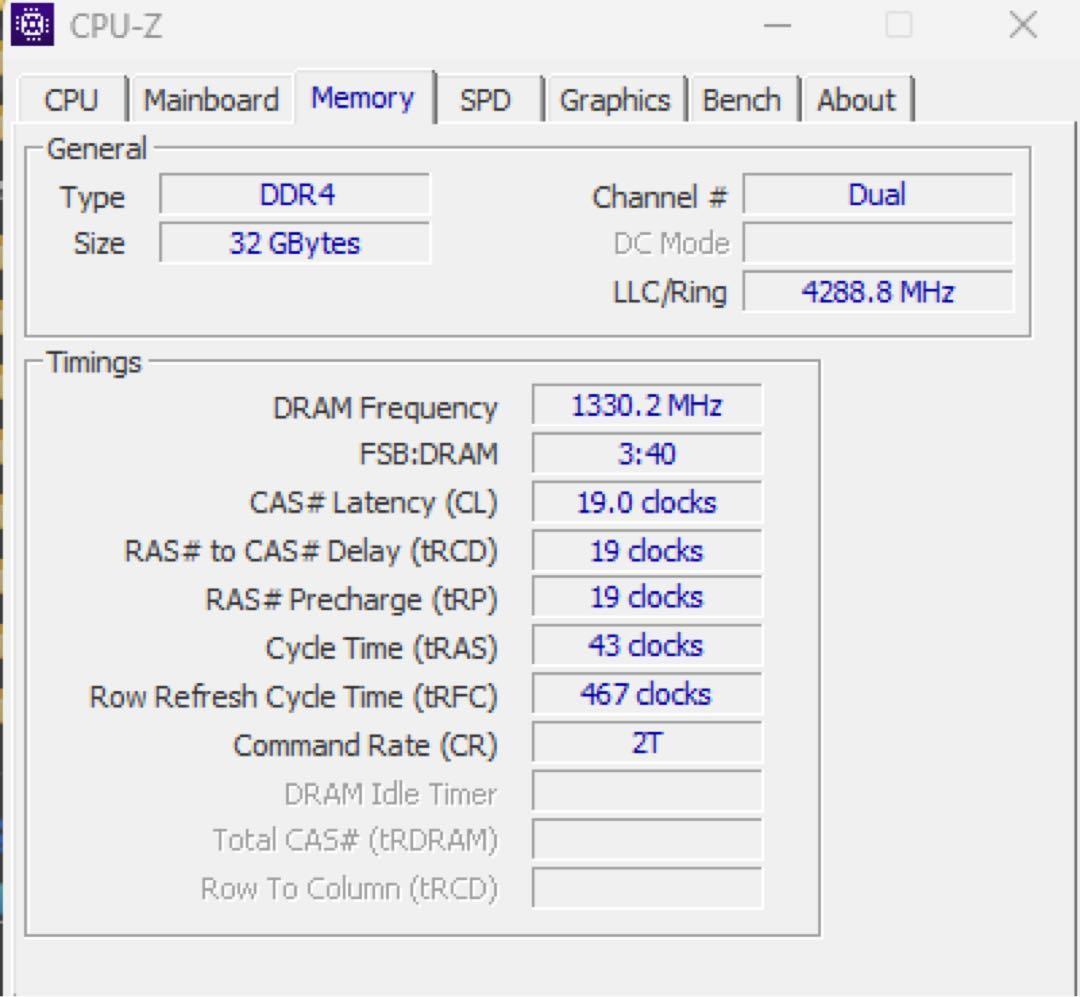Image resolution: width=1080 pixels, height=997 pixels.
Task: Click the tRFC 467 clocks field
Action: click(647, 692)
